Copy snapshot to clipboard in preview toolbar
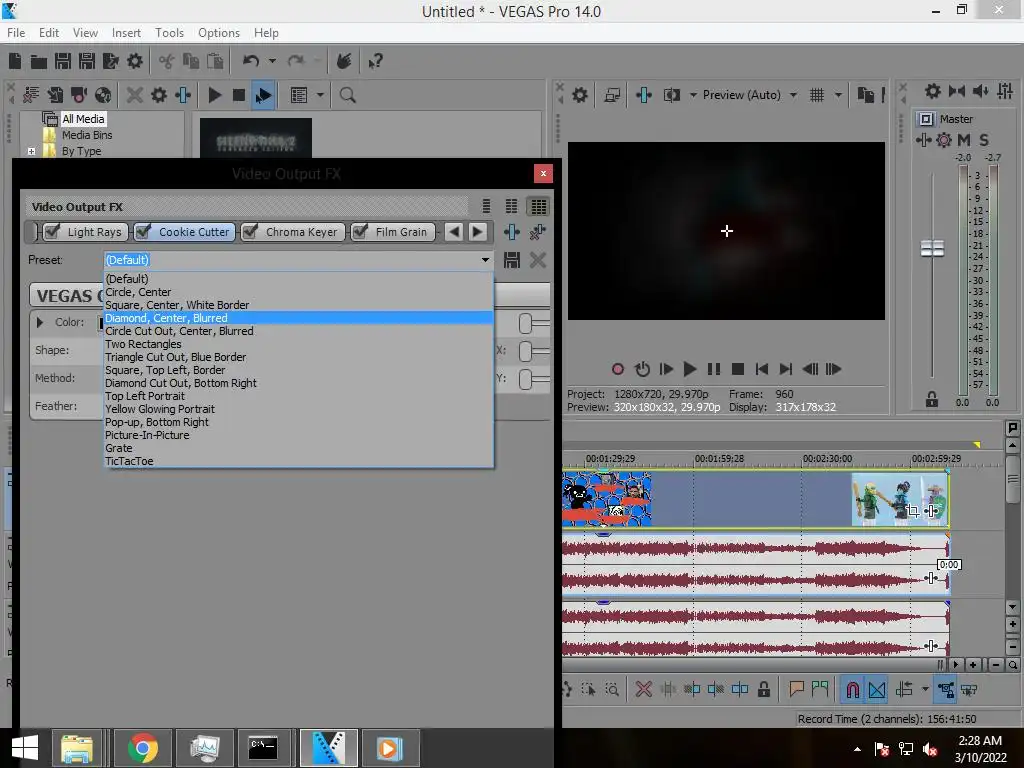This screenshot has width=1024, height=768. (x=865, y=95)
